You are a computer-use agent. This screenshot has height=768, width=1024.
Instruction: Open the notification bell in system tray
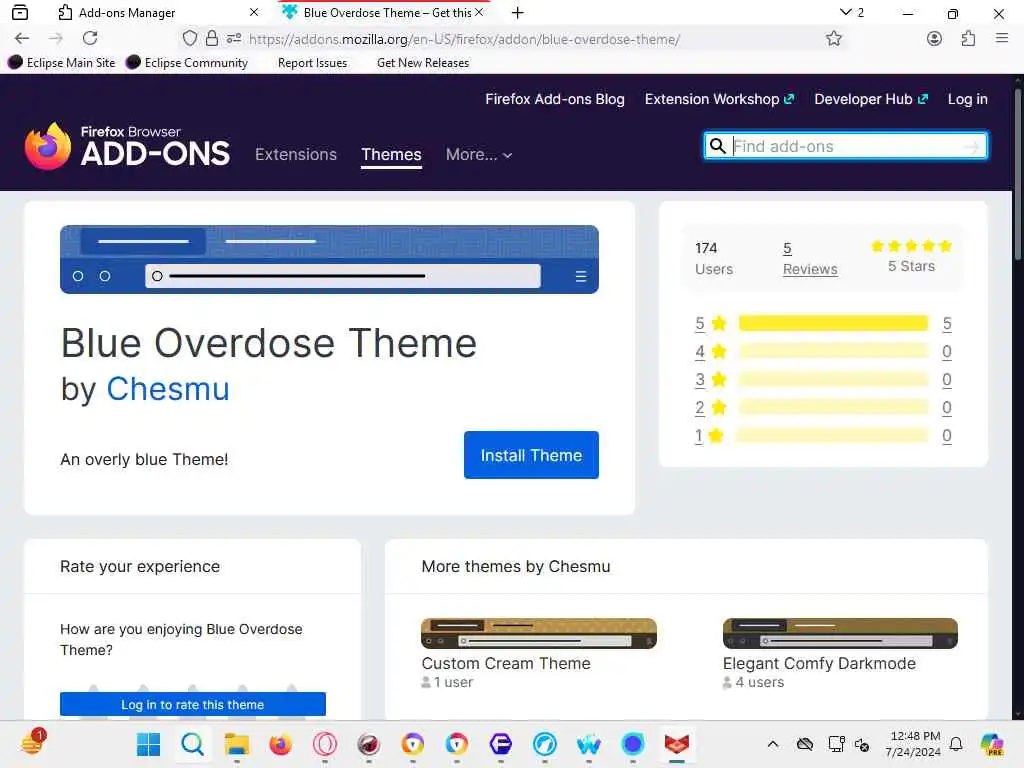(955, 744)
